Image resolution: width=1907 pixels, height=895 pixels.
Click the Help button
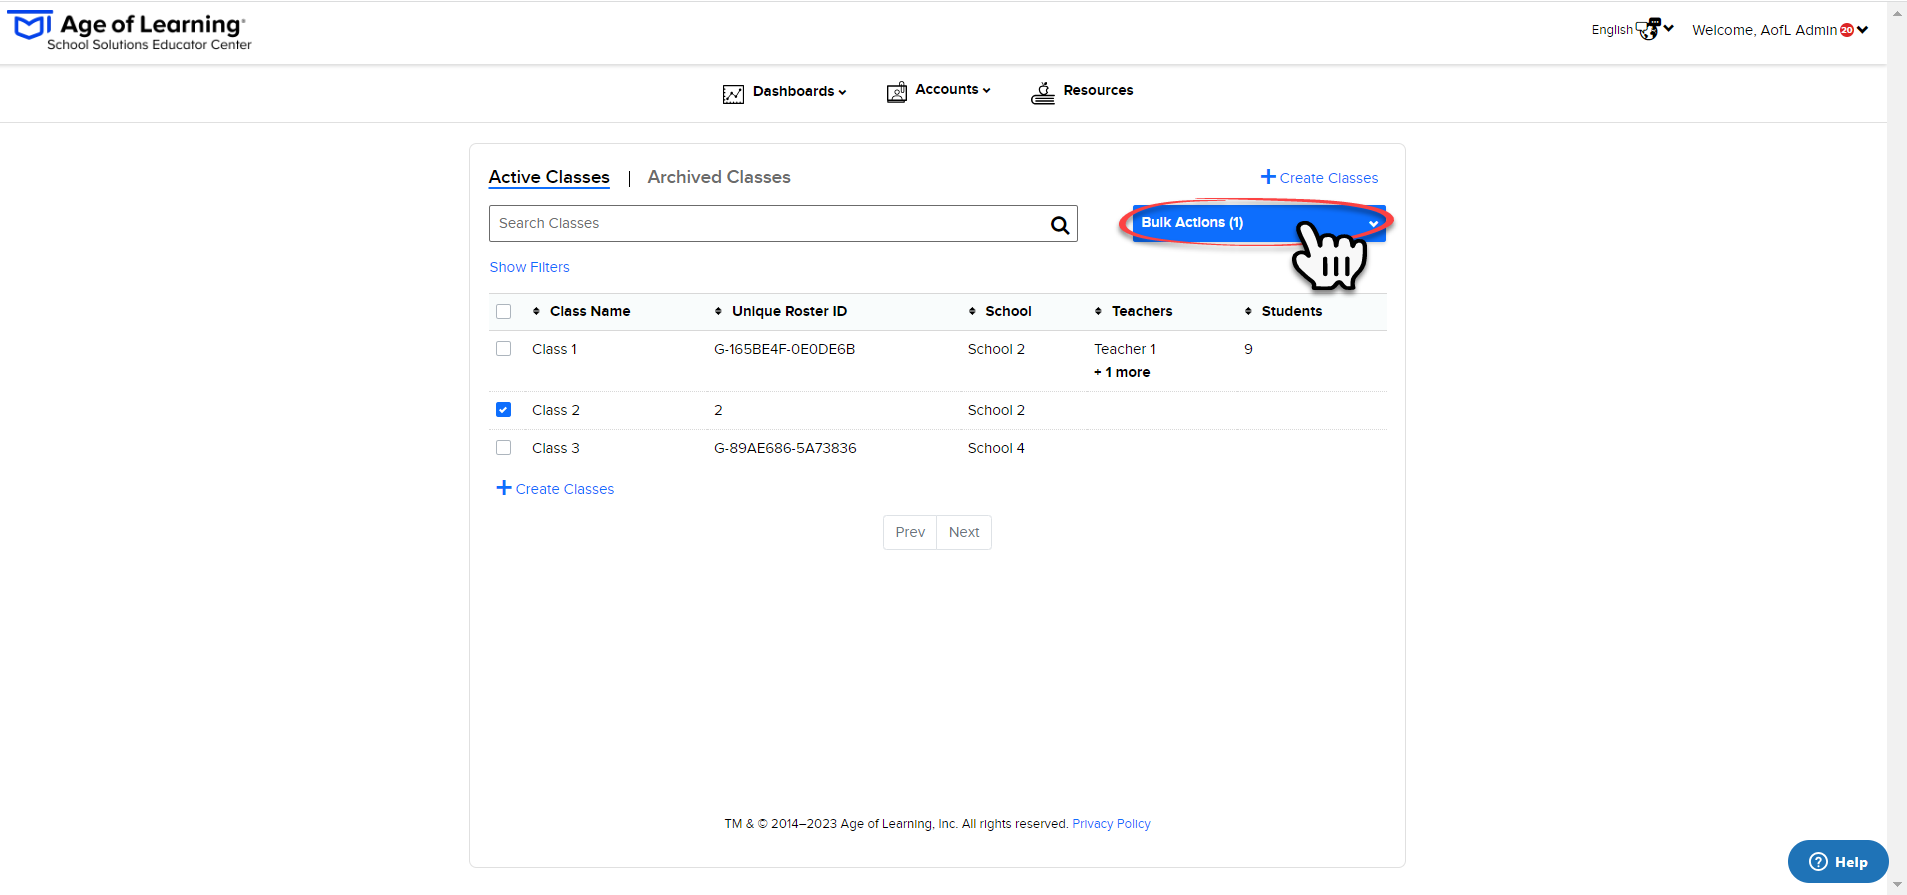(1838, 862)
